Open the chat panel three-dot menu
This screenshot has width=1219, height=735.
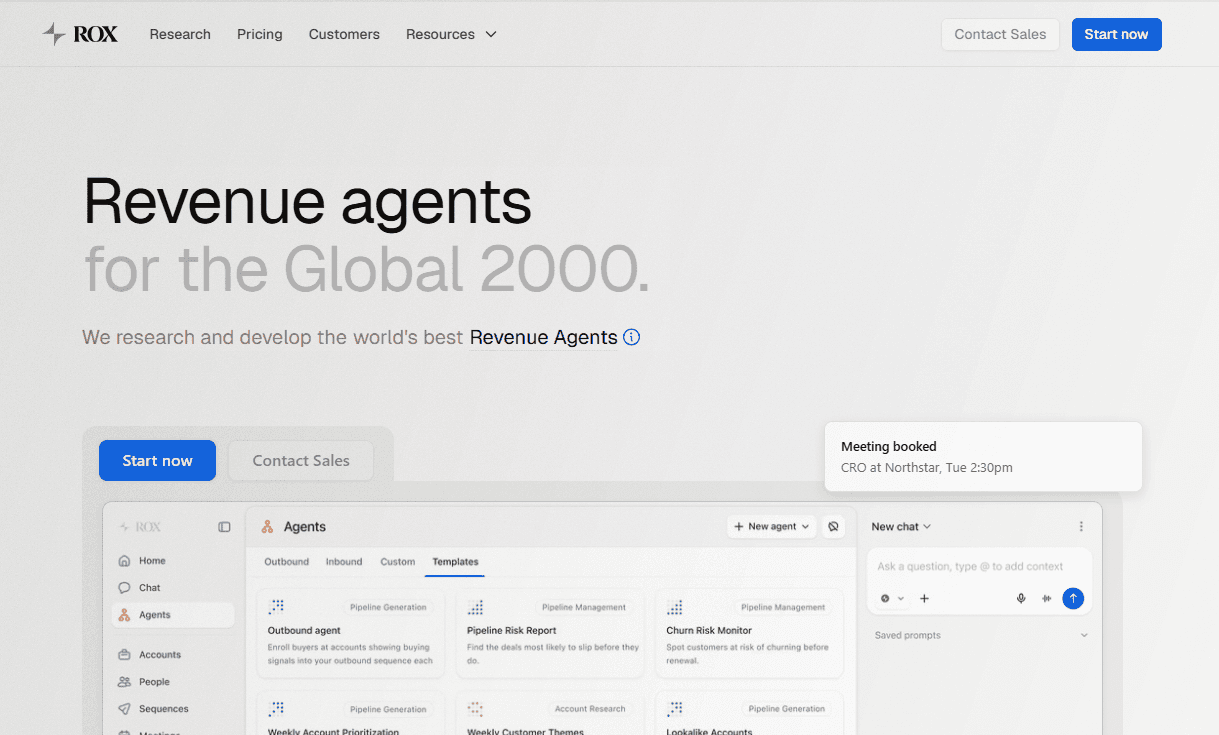click(1081, 527)
